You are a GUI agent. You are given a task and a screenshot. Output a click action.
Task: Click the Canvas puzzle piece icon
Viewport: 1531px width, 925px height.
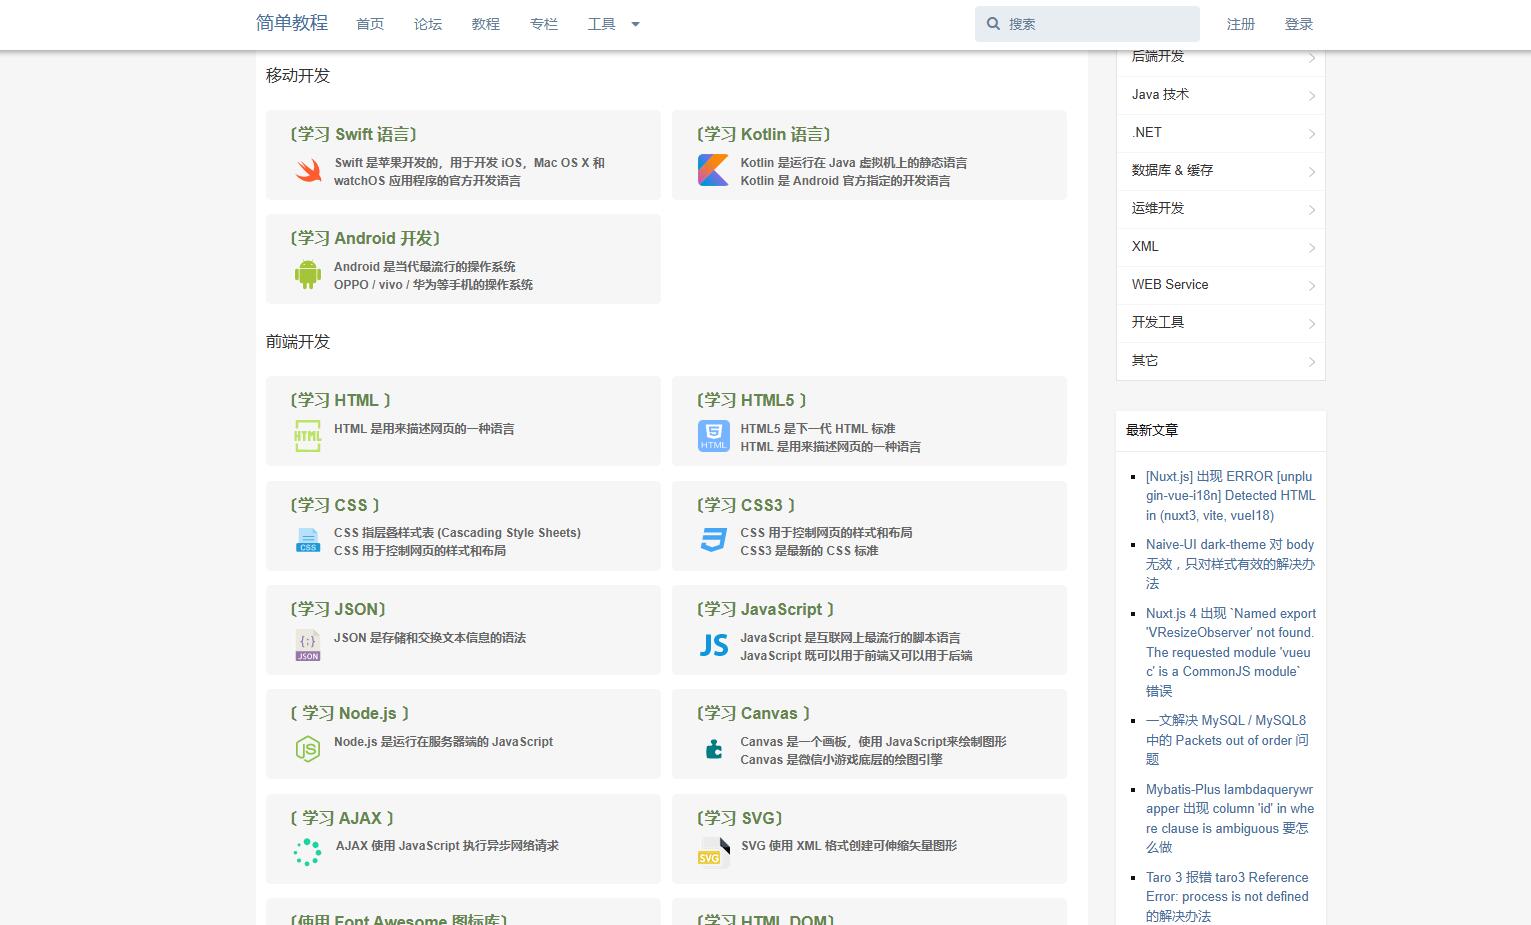tap(713, 748)
